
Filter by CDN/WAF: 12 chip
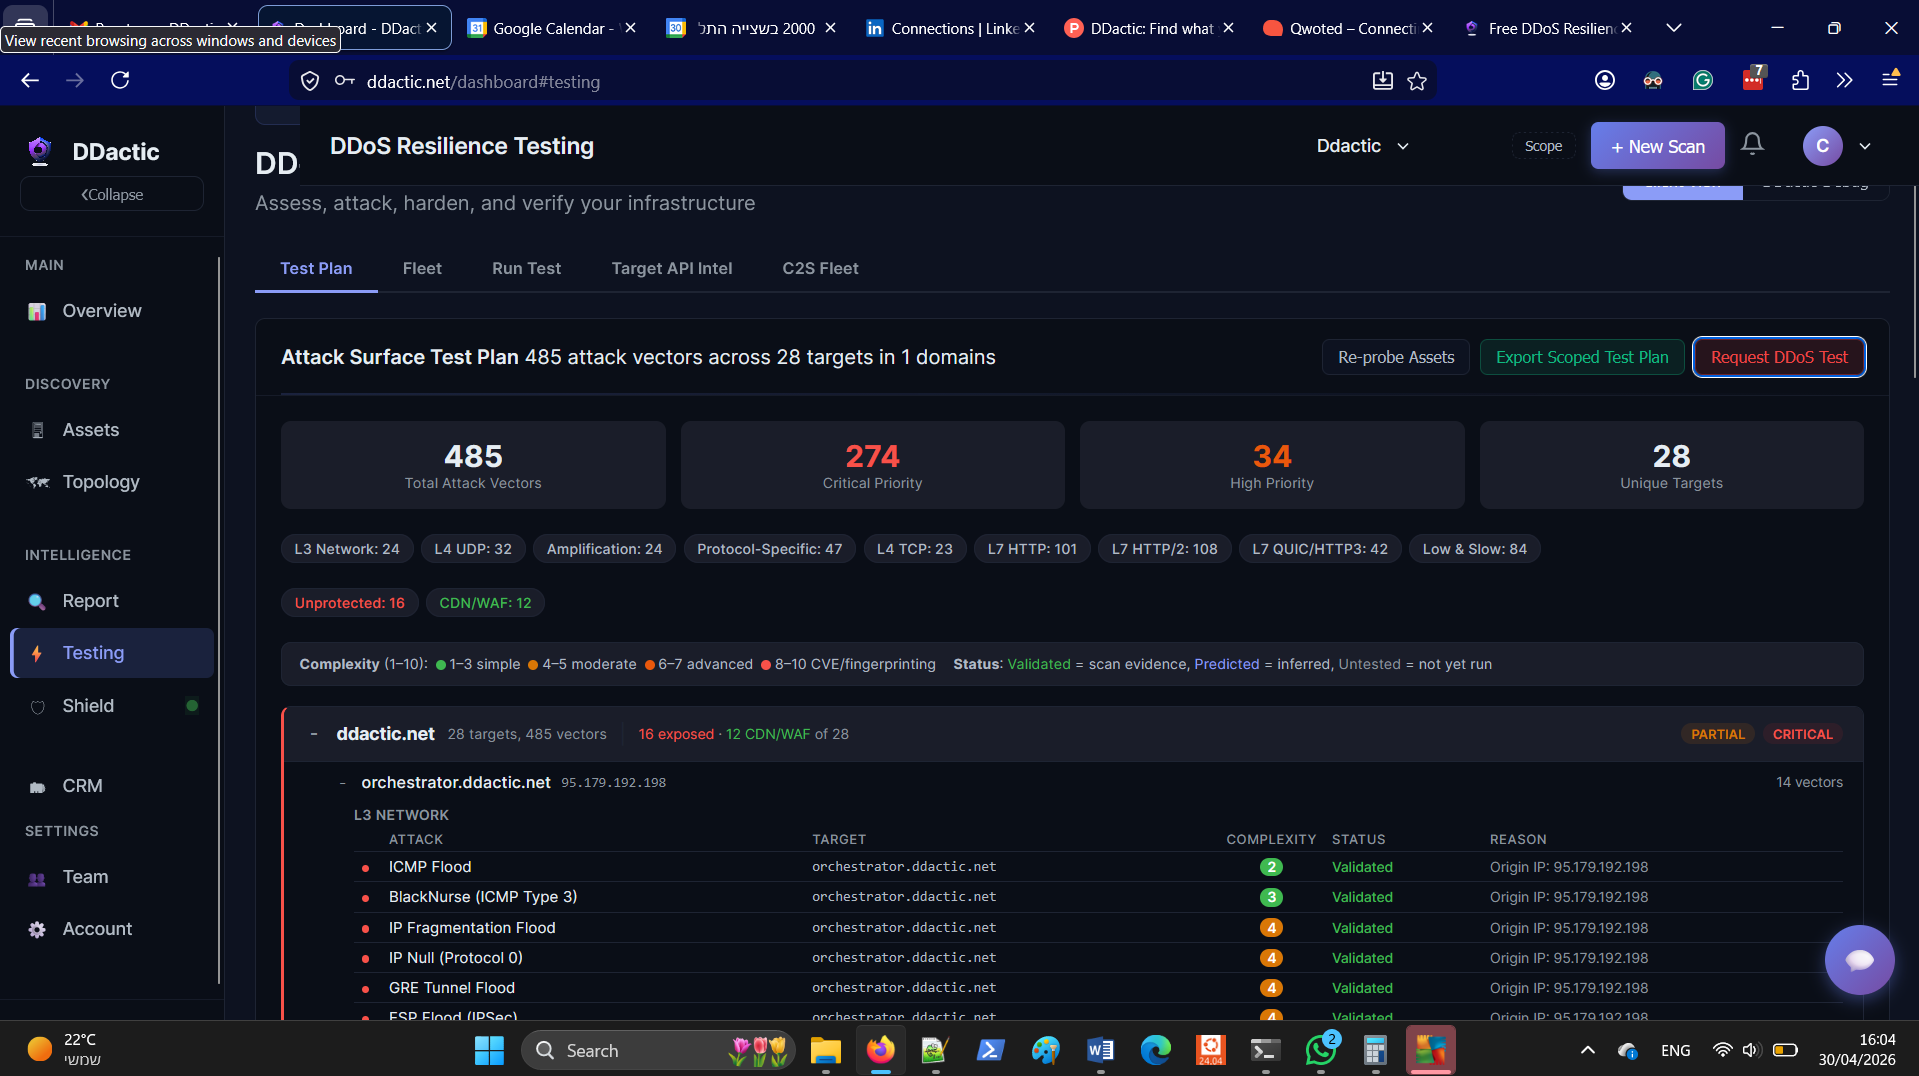(x=485, y=603)
